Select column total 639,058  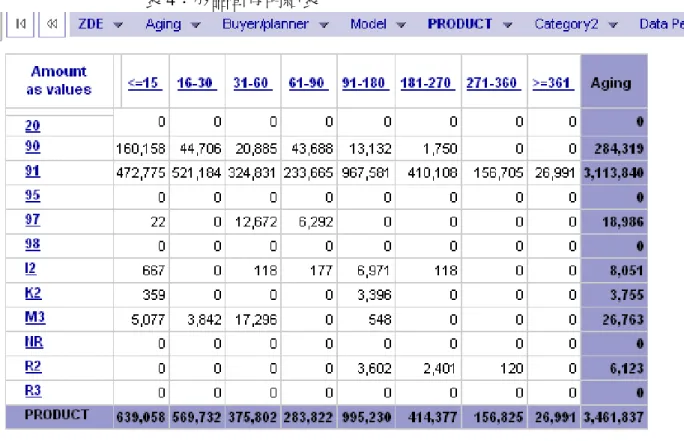[140, 418]
